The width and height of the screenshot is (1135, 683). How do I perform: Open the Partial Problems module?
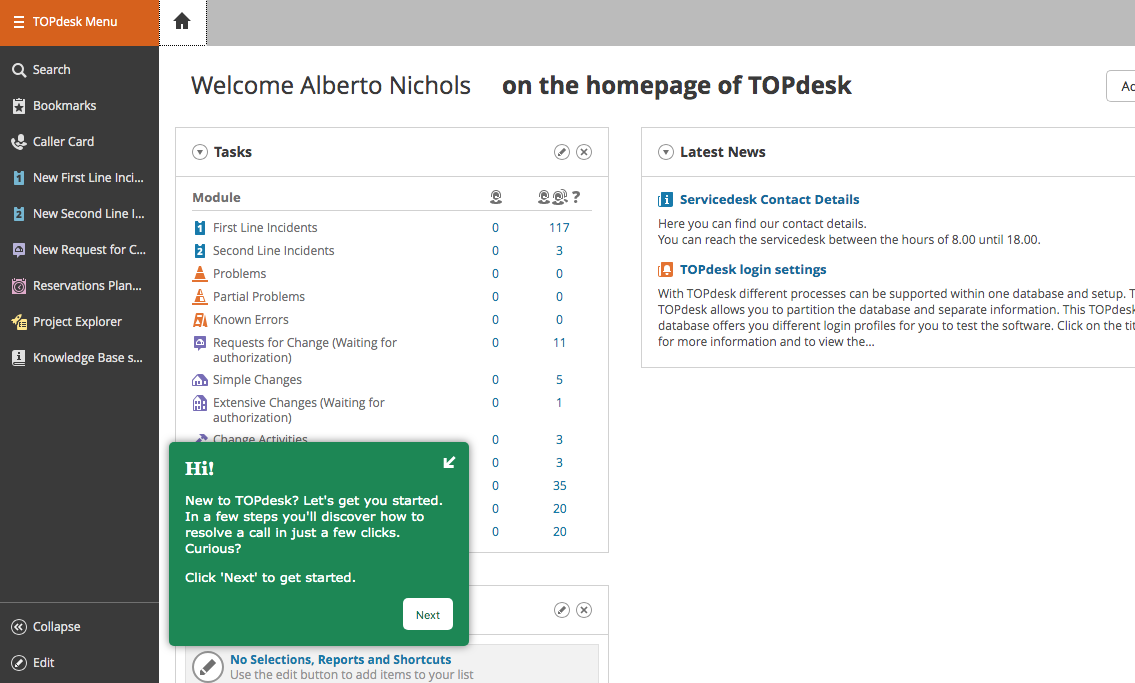(x=259, y=297)
